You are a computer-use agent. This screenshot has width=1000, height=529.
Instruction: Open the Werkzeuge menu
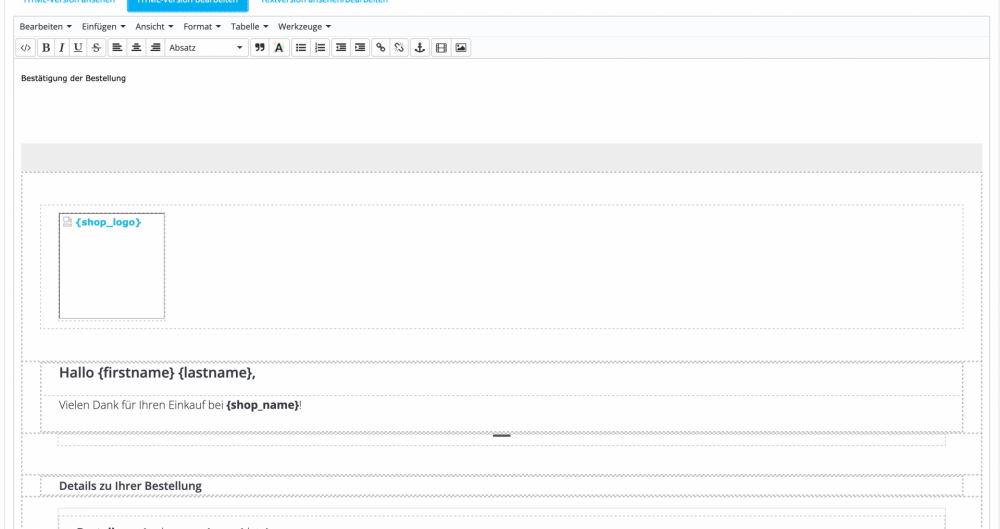click(304, 27)
